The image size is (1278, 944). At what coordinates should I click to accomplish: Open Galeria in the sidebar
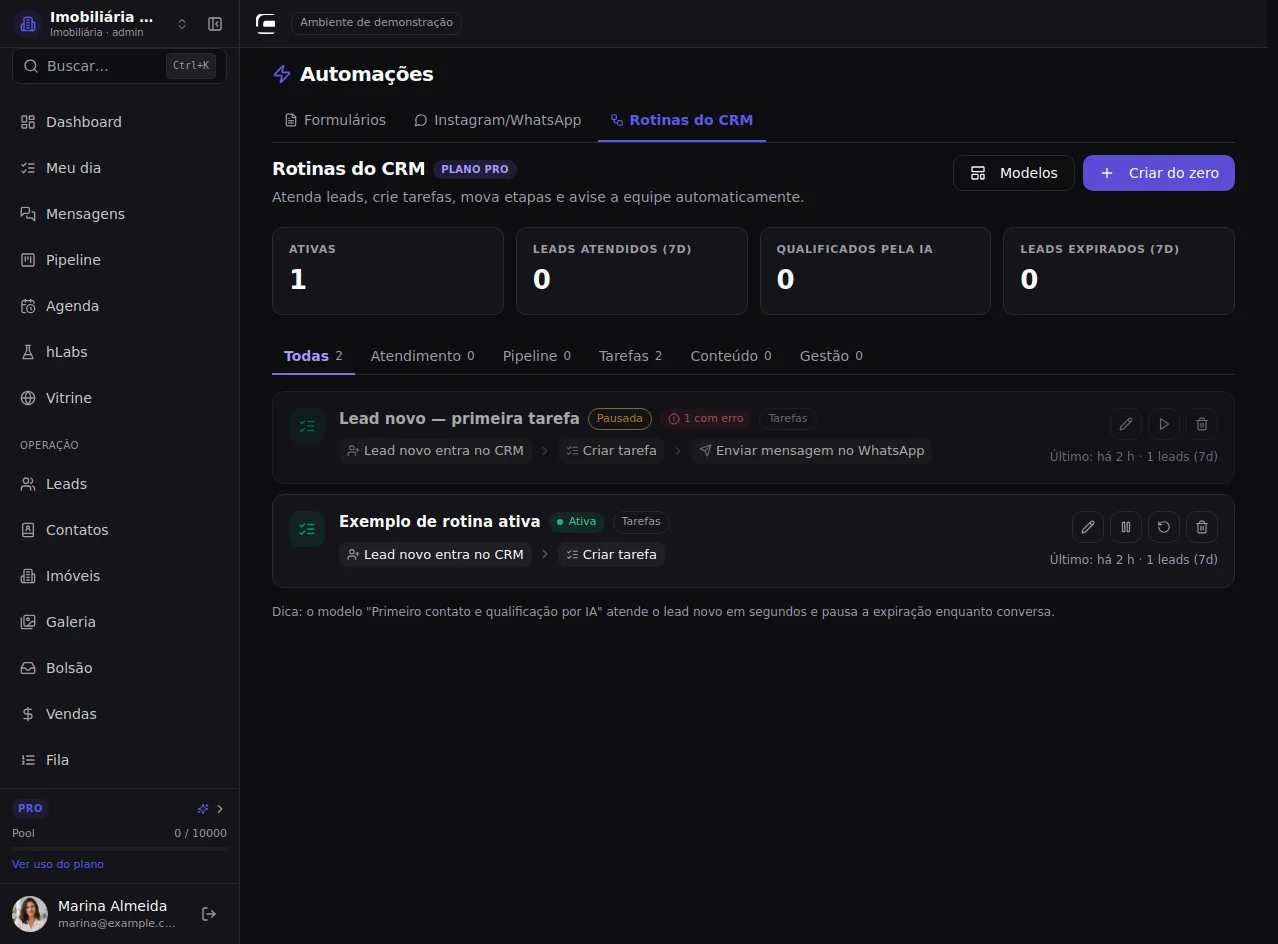pyautogui.click(x=120, y=622)
